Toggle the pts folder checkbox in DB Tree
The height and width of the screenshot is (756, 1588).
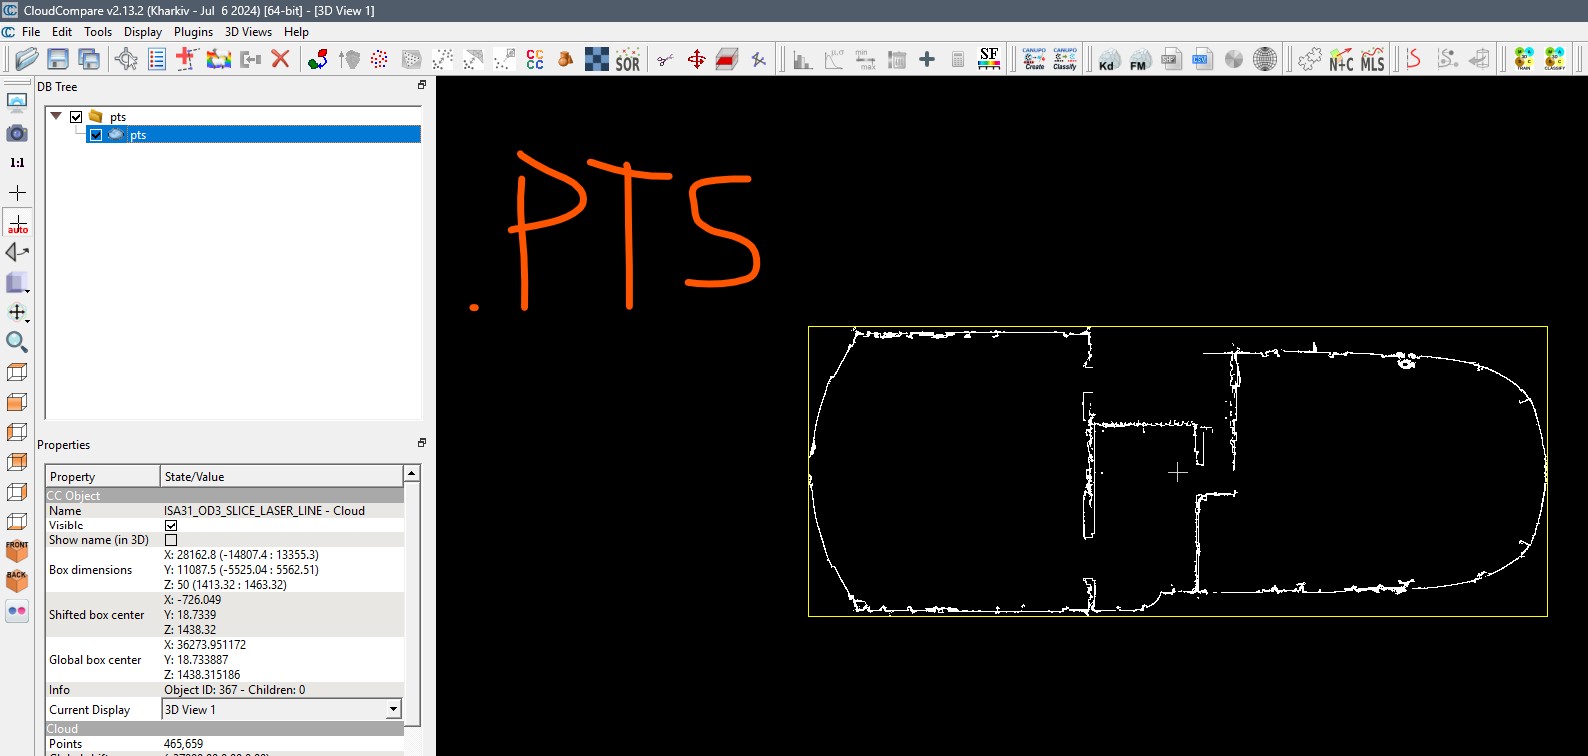(x=76, y=117)
